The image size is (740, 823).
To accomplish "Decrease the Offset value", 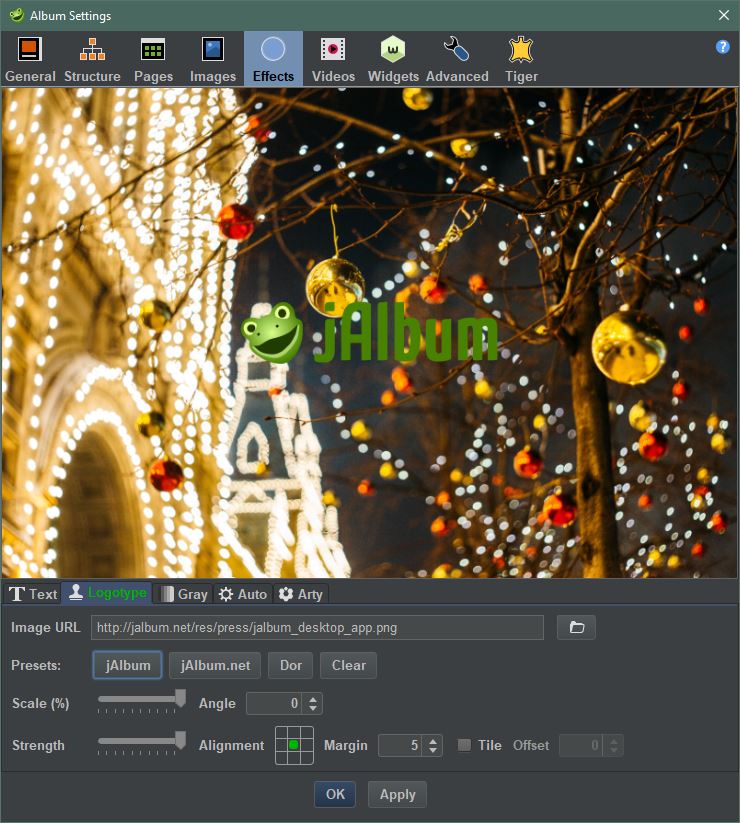I will coord(614,751).
